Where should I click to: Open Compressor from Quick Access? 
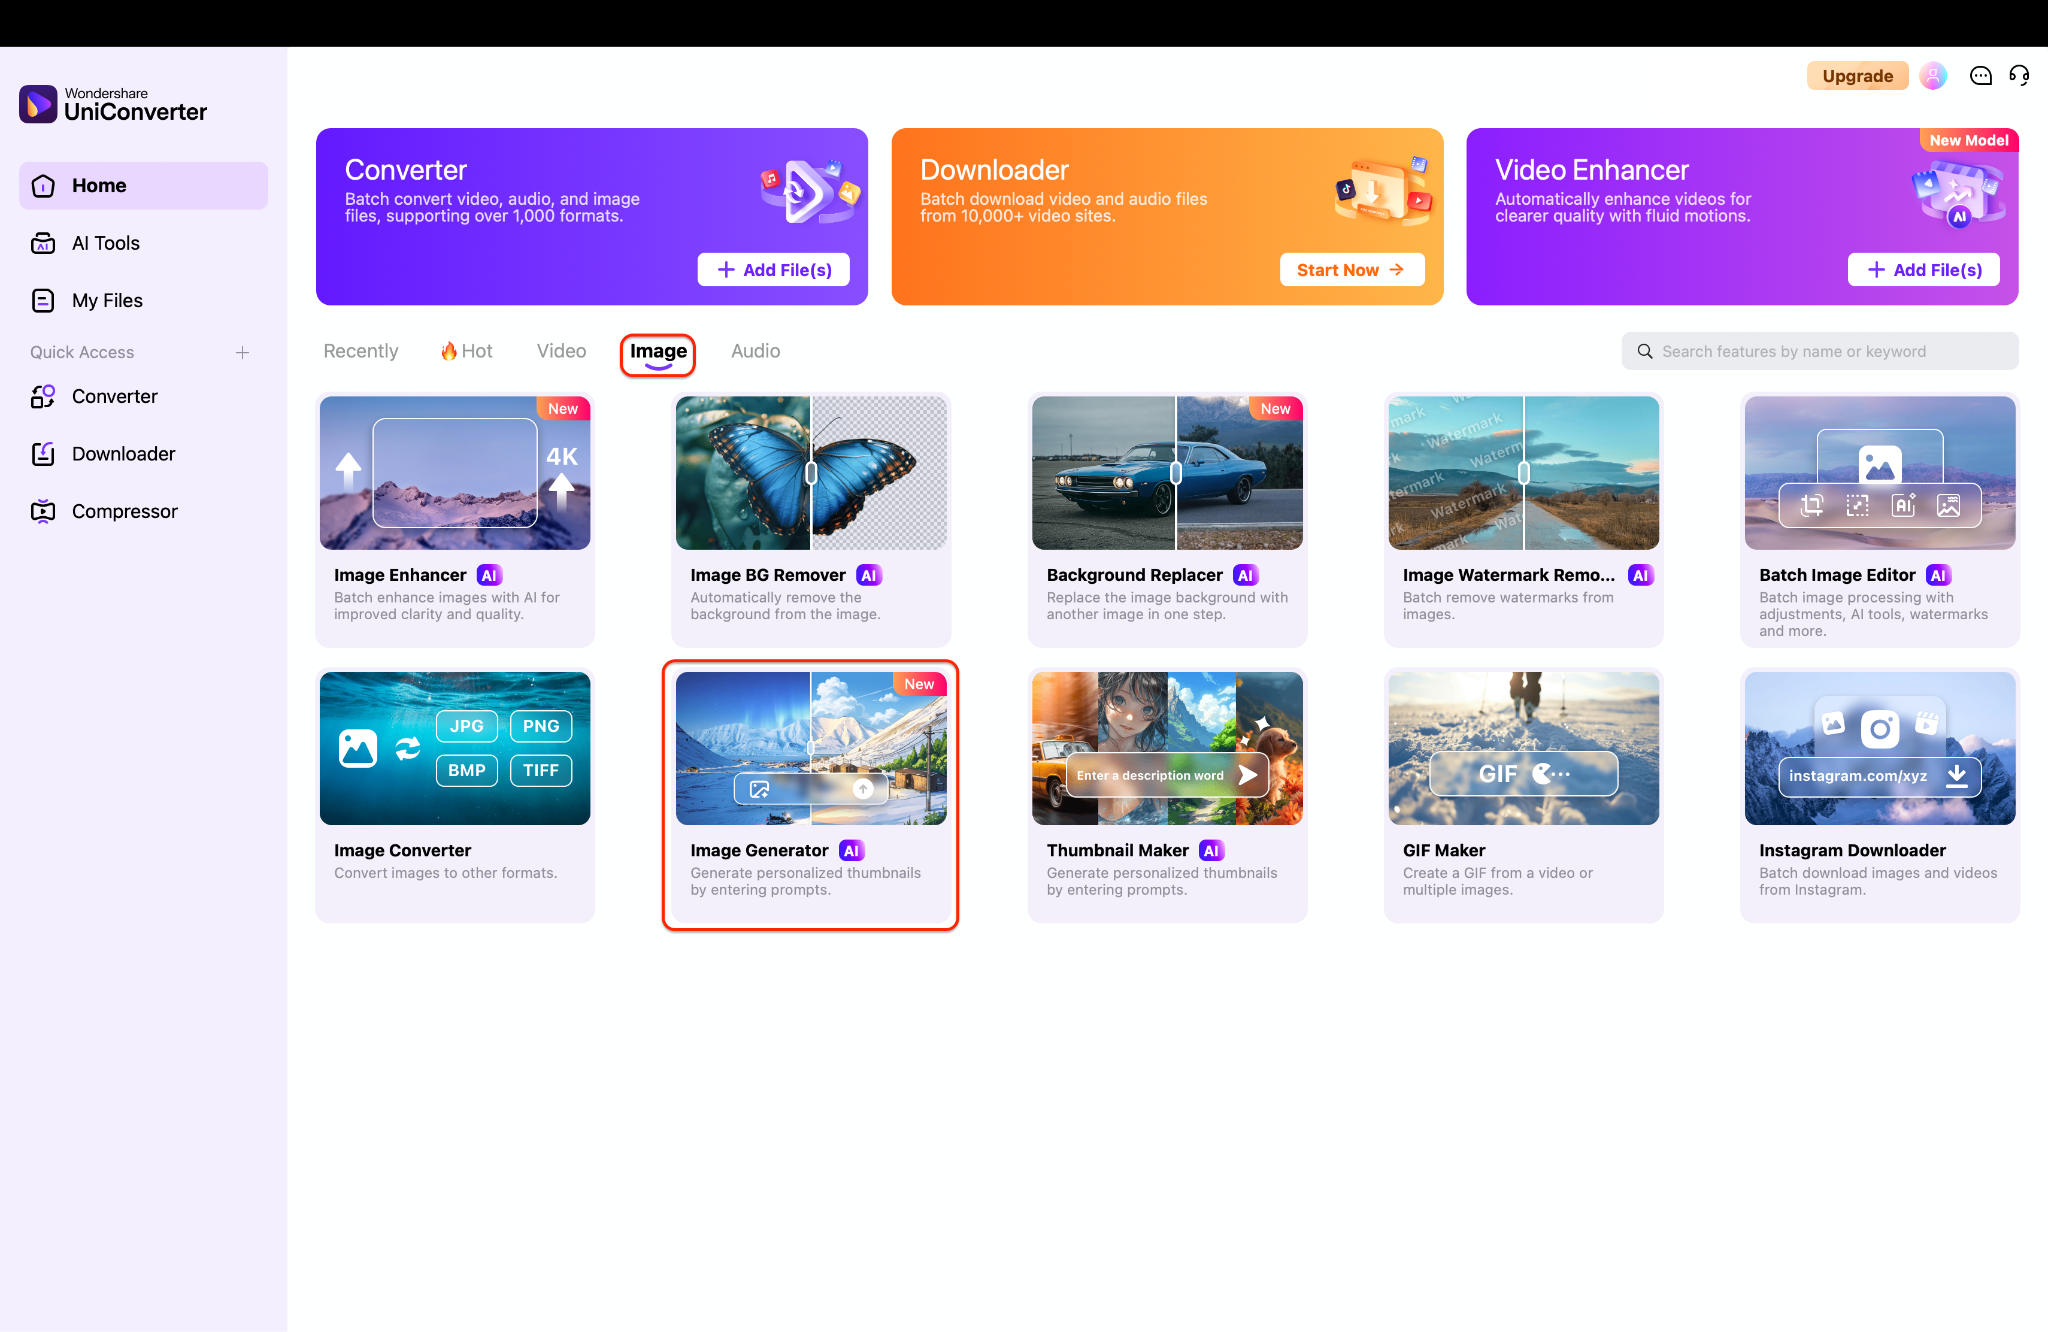(143, 511)
